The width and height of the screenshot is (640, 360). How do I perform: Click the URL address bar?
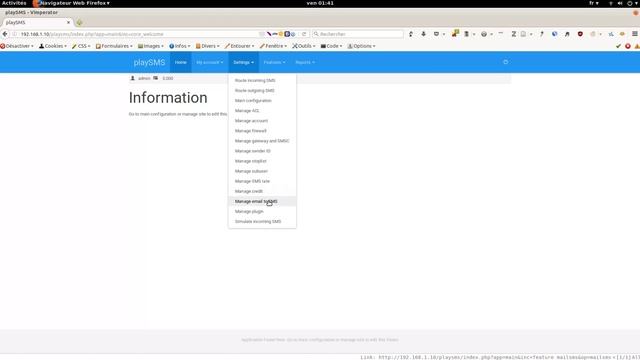pos(139,34)
